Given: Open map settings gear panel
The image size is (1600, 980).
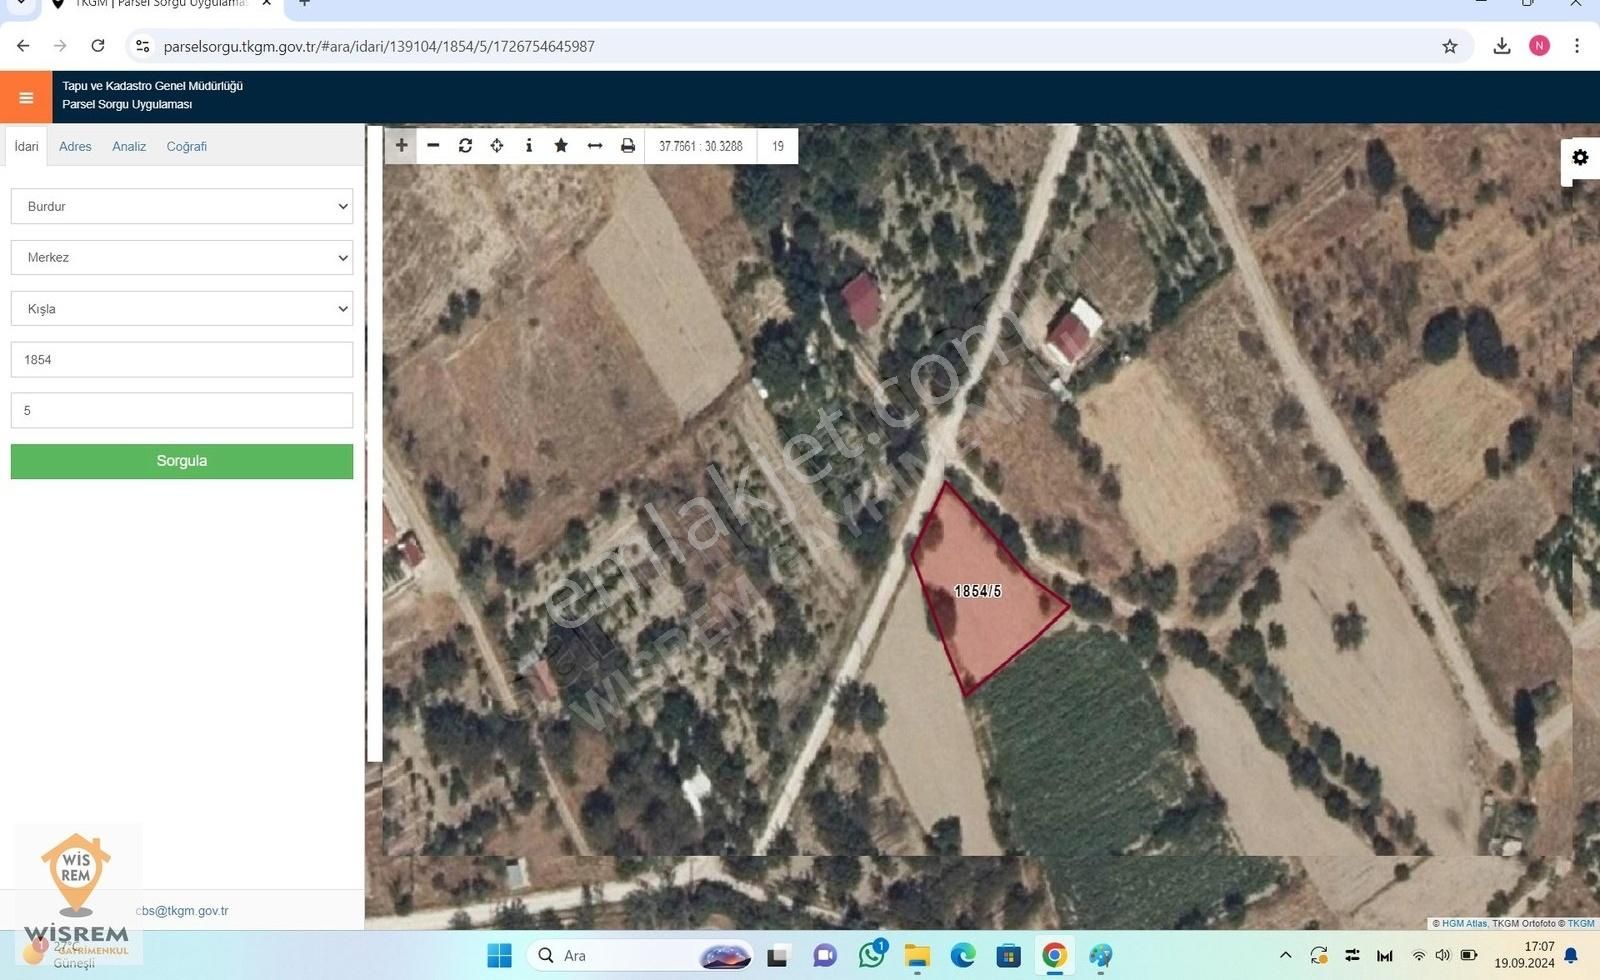Looking at the screenshot, I should [x=1580, y=158].
